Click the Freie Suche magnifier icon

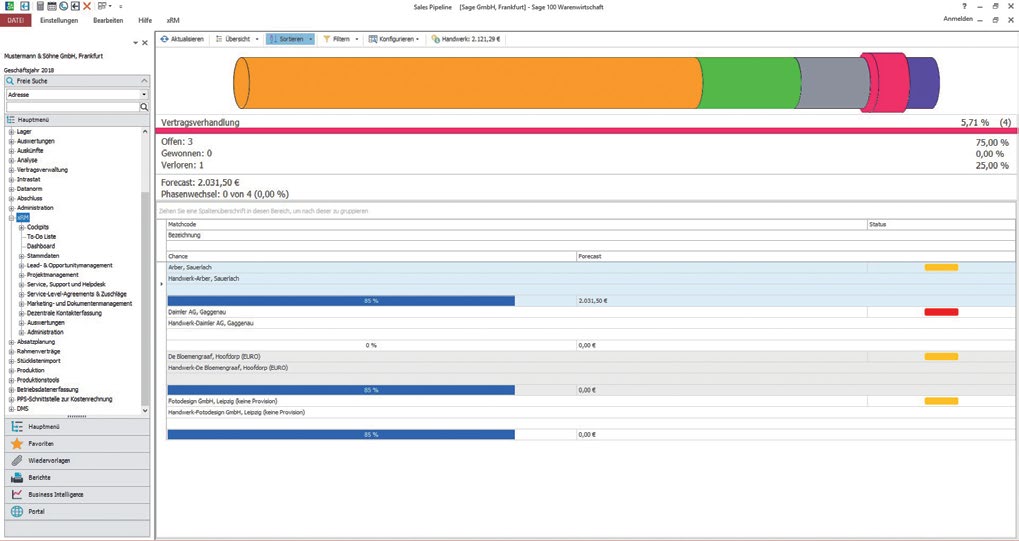[x=10, y=81]
